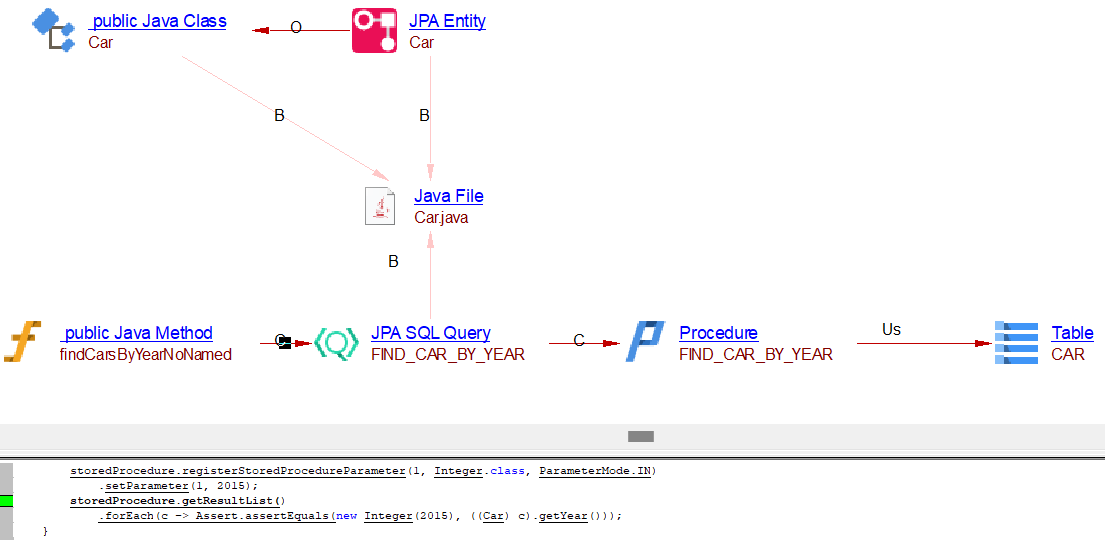Open the Table link
1105x540 pixels.
pos(1072,333)
